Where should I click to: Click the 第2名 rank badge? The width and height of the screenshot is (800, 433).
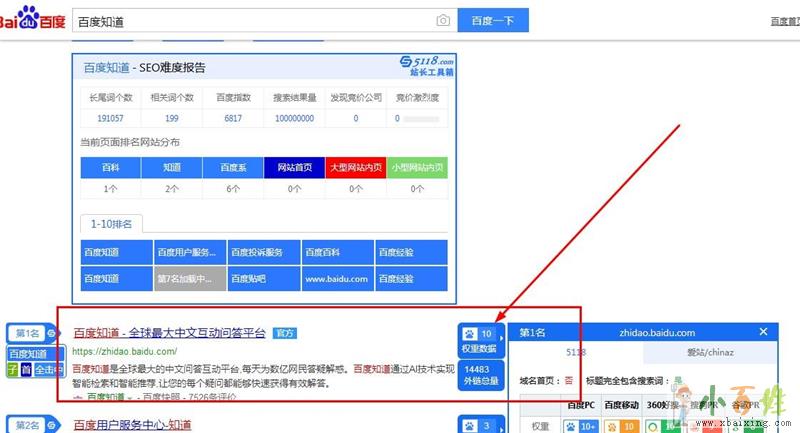(28, 426)
